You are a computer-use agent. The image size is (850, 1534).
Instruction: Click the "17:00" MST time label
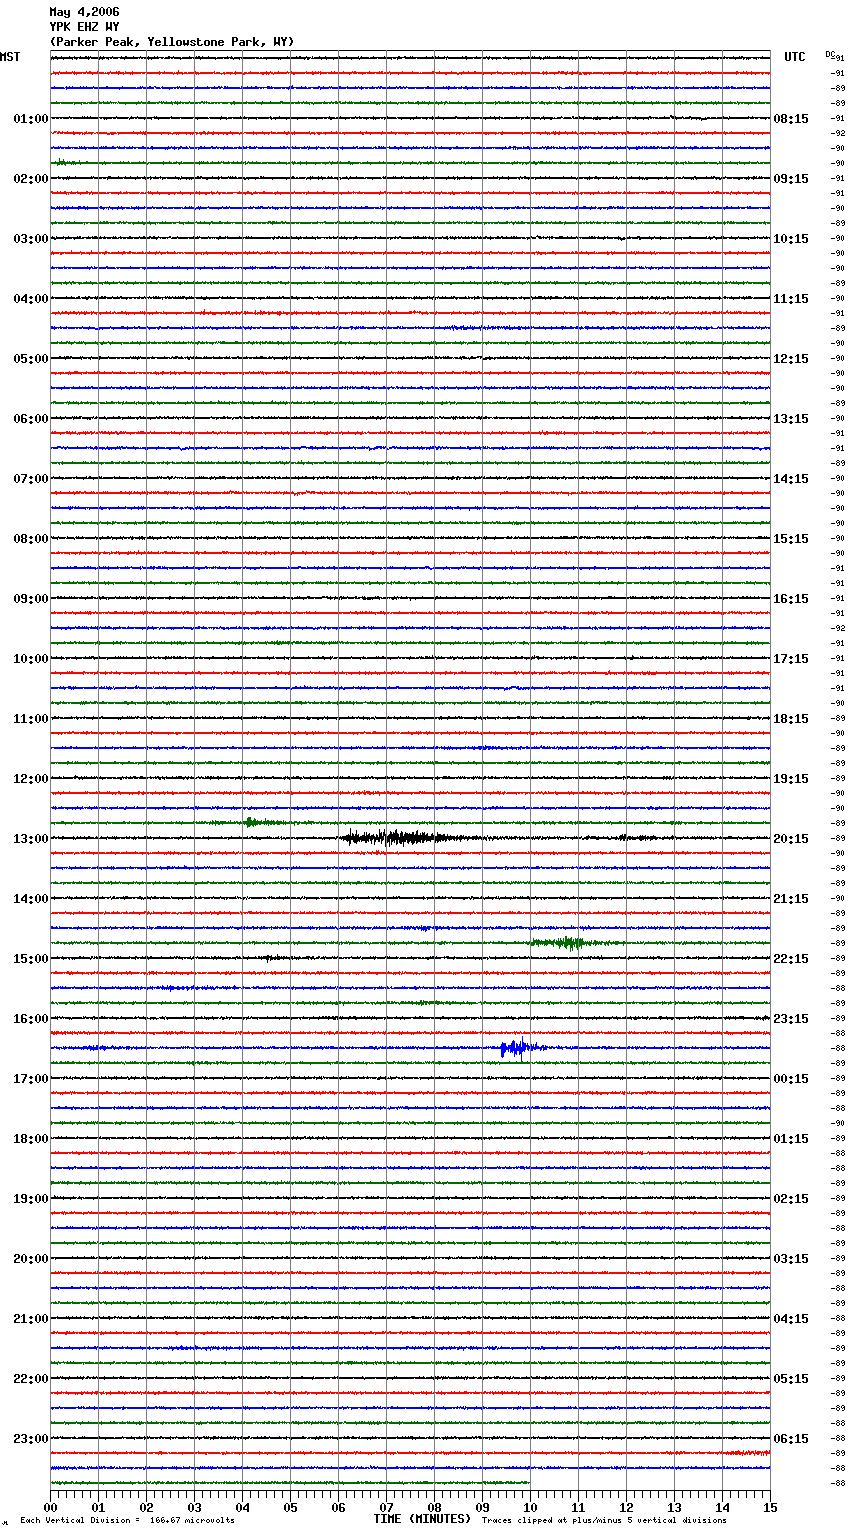point(31,1079)
